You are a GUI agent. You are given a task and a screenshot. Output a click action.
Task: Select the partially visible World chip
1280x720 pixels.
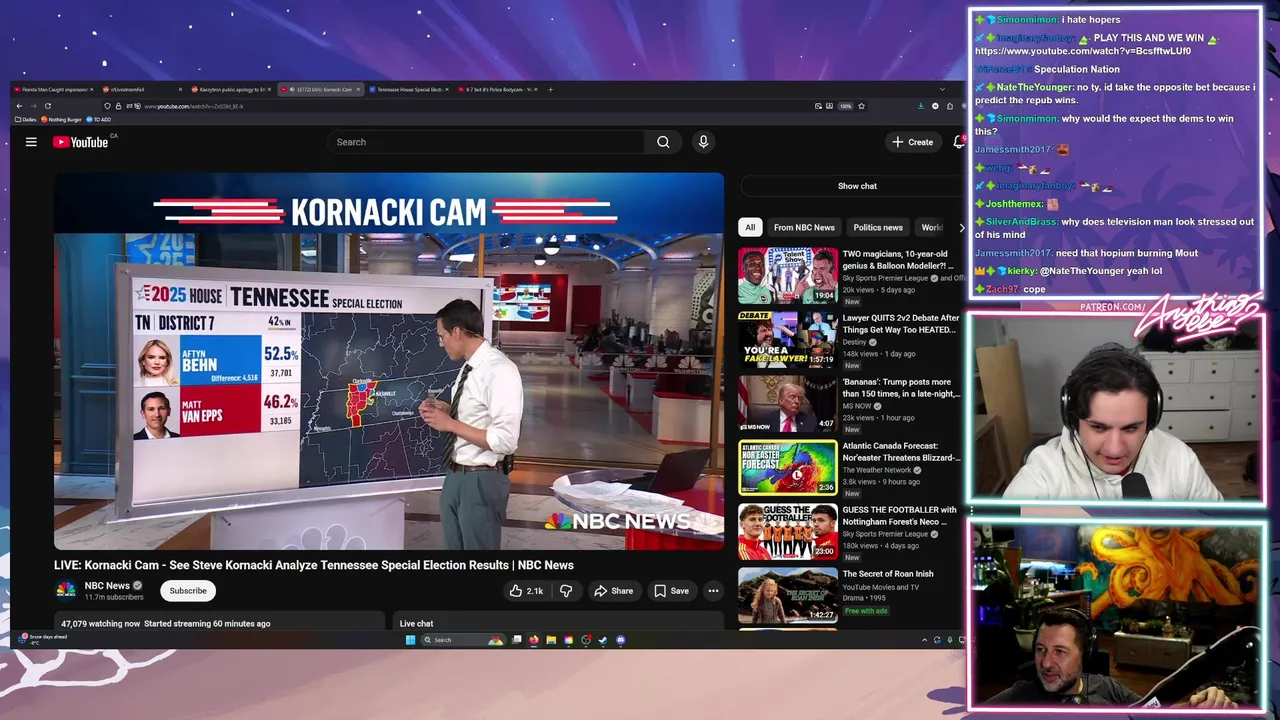(931, 227)
